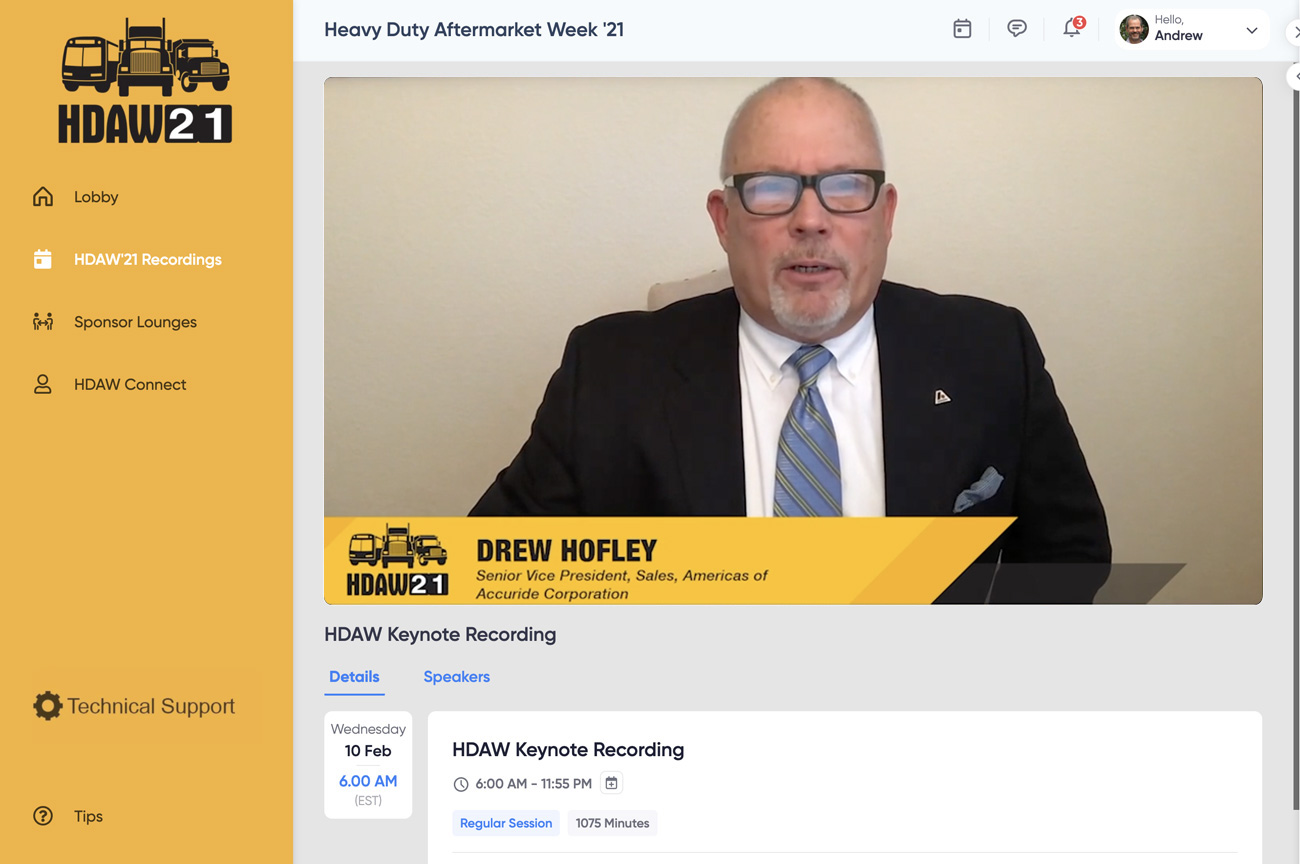Open the chat messages icon
Screen dimensions: 1300x864
(x=1016, y=29)
